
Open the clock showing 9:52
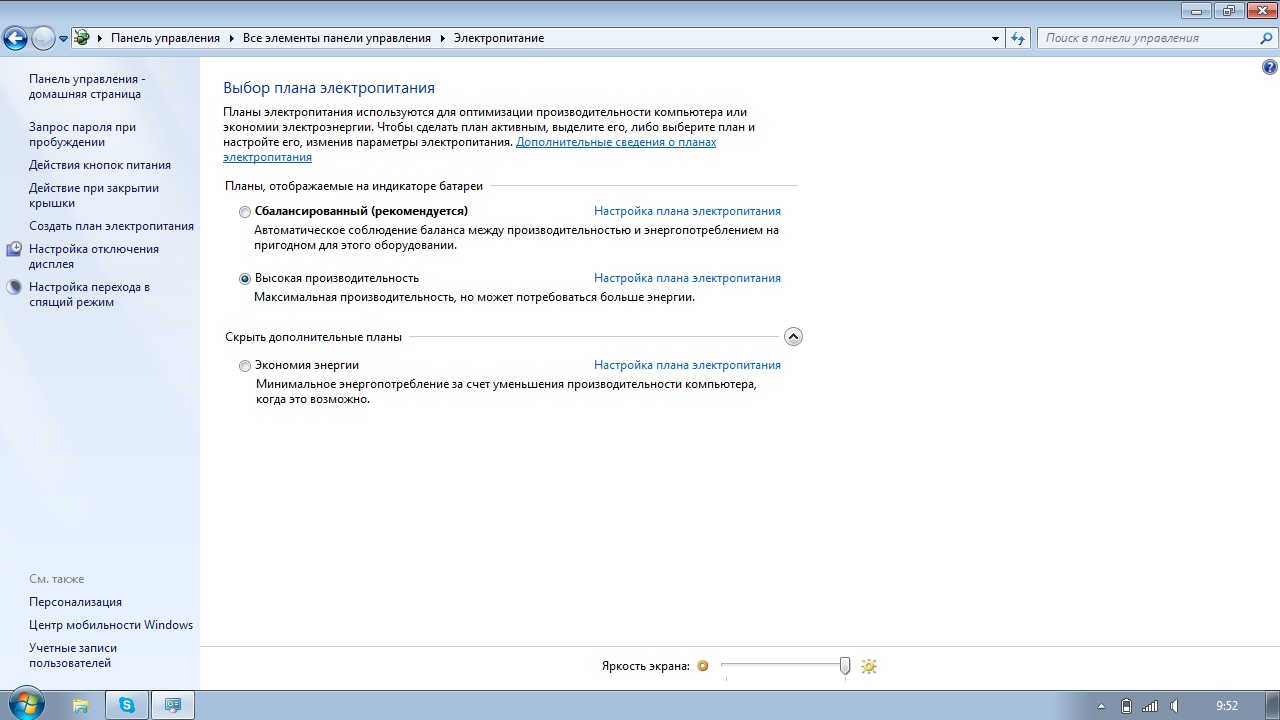(x=1227, y=706)
